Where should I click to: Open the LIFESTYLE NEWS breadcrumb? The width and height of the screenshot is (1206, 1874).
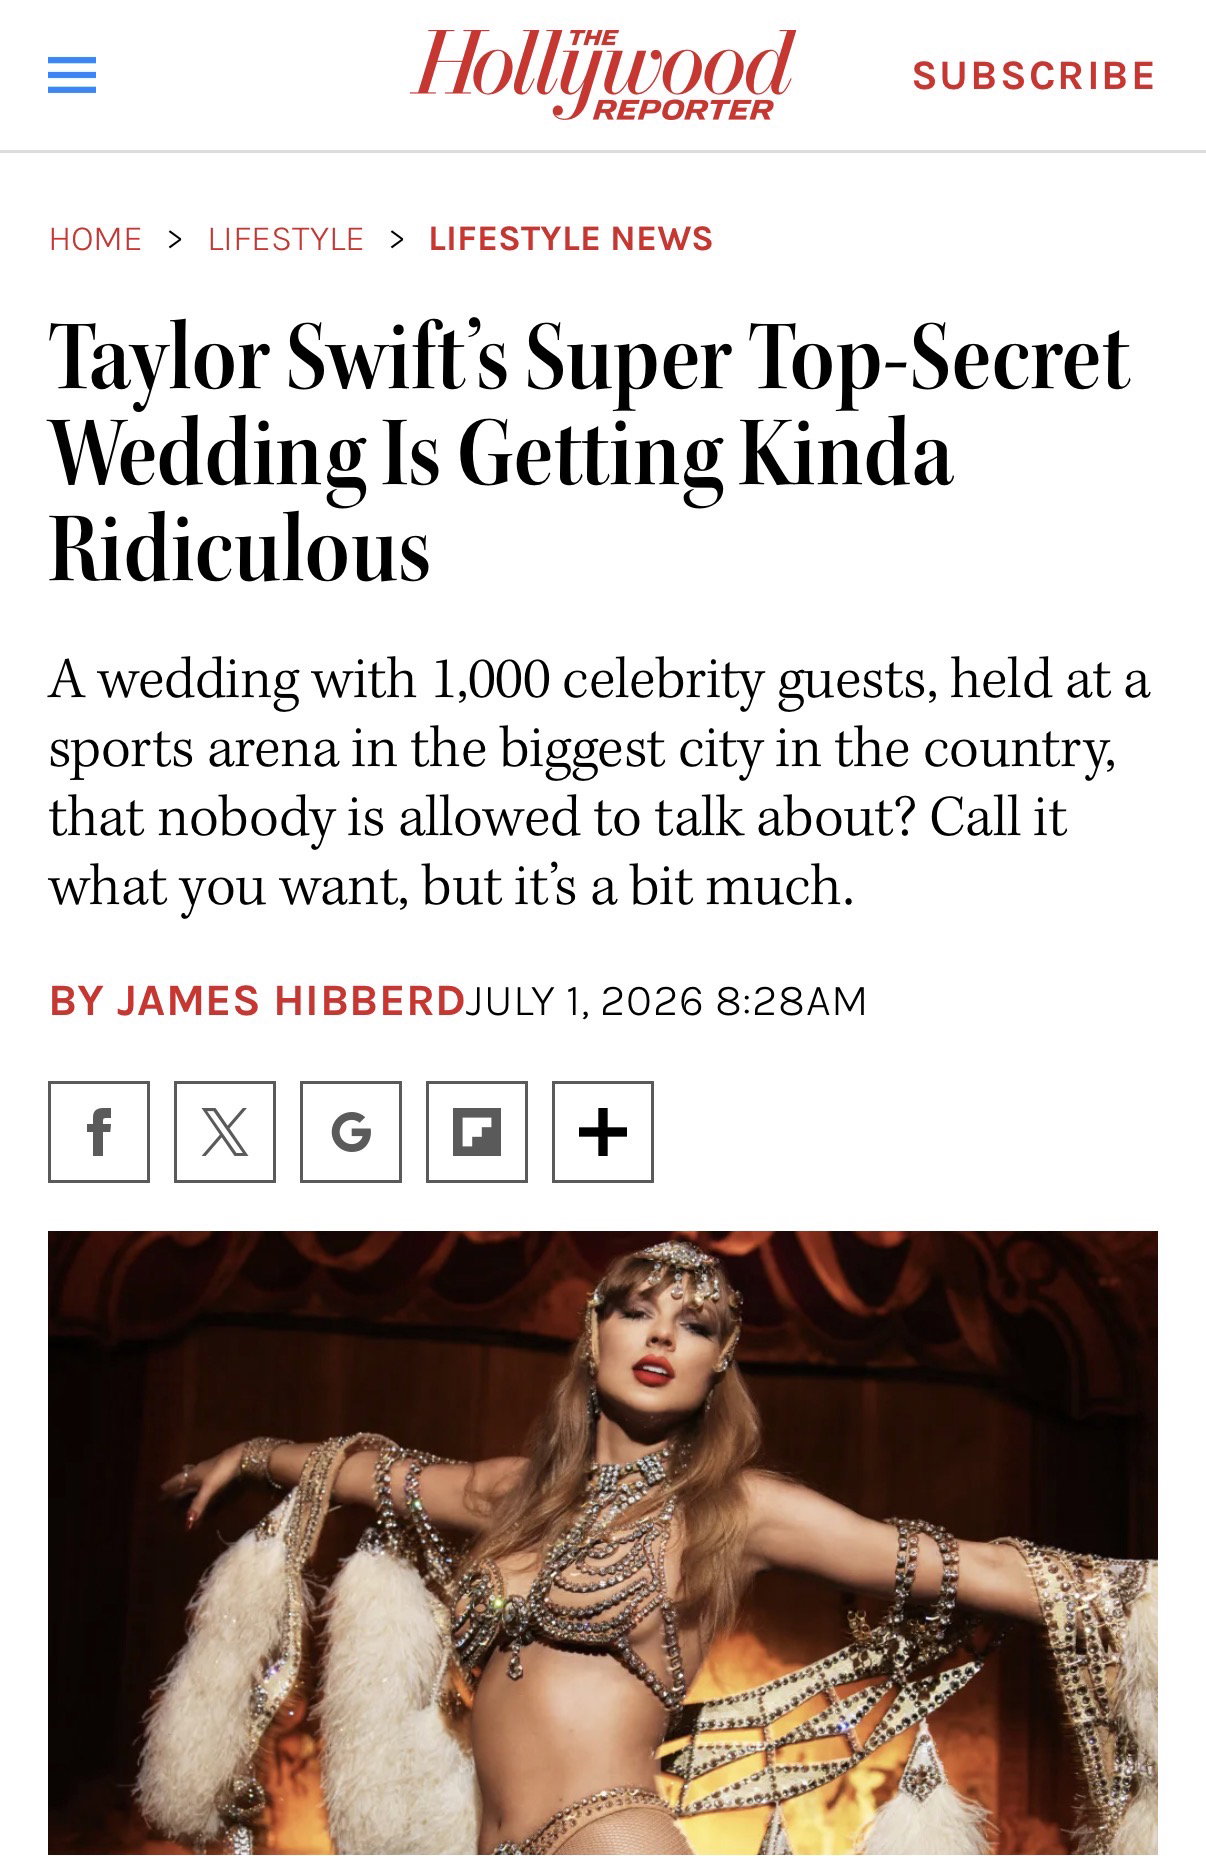click(571, 239)
